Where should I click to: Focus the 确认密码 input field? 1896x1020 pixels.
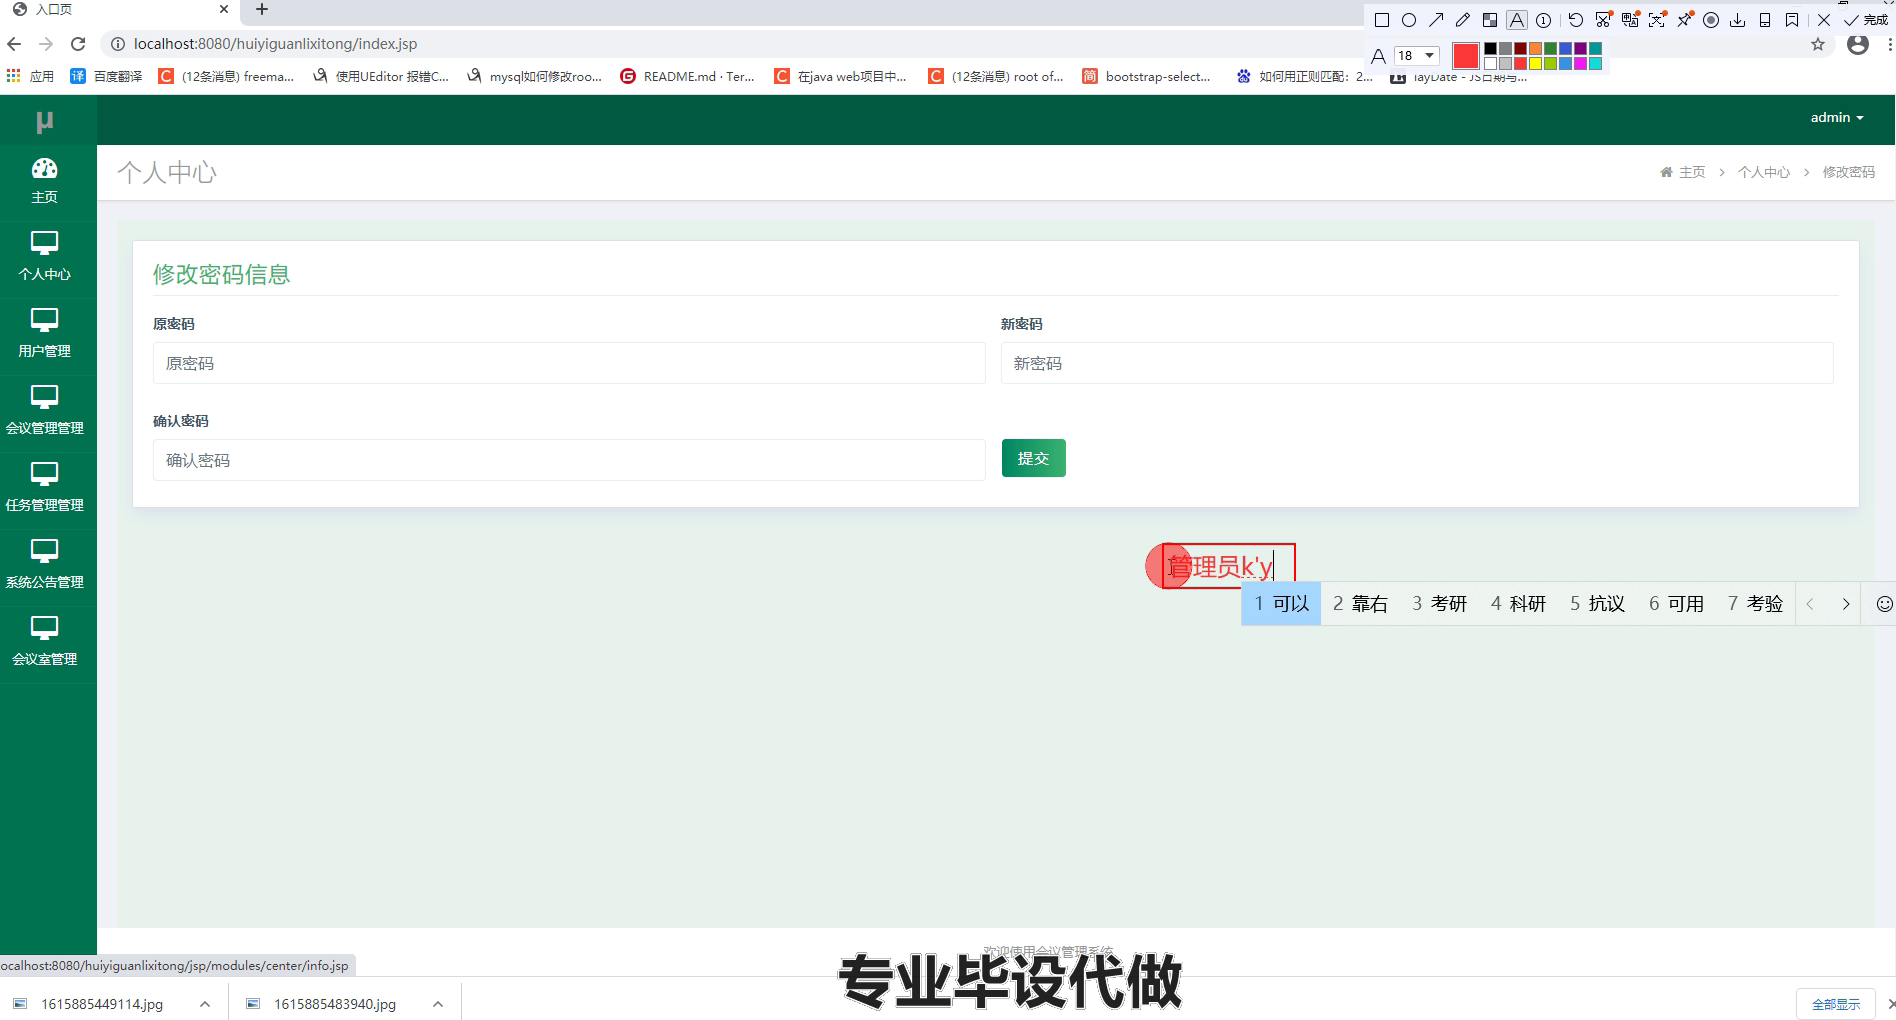click(569, 460)
